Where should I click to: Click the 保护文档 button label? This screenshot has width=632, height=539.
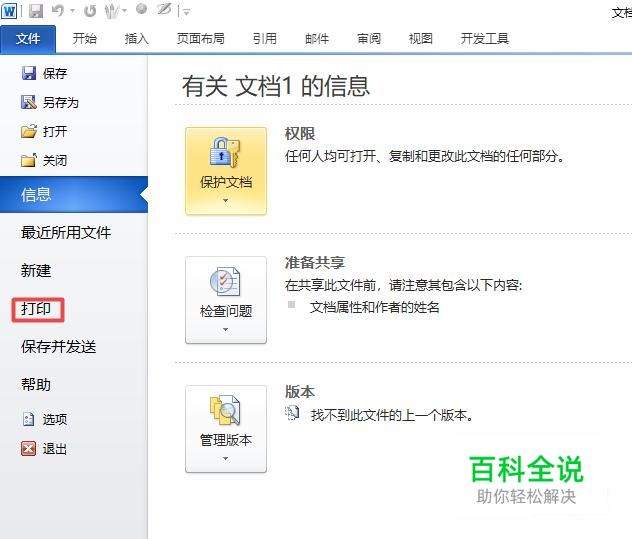[x=226, y=182]
